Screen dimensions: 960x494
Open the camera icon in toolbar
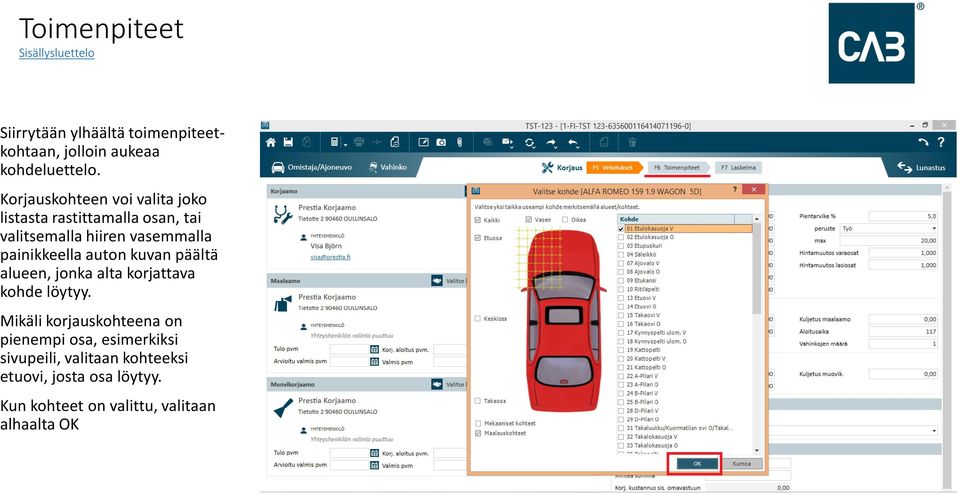pos(441,142)
